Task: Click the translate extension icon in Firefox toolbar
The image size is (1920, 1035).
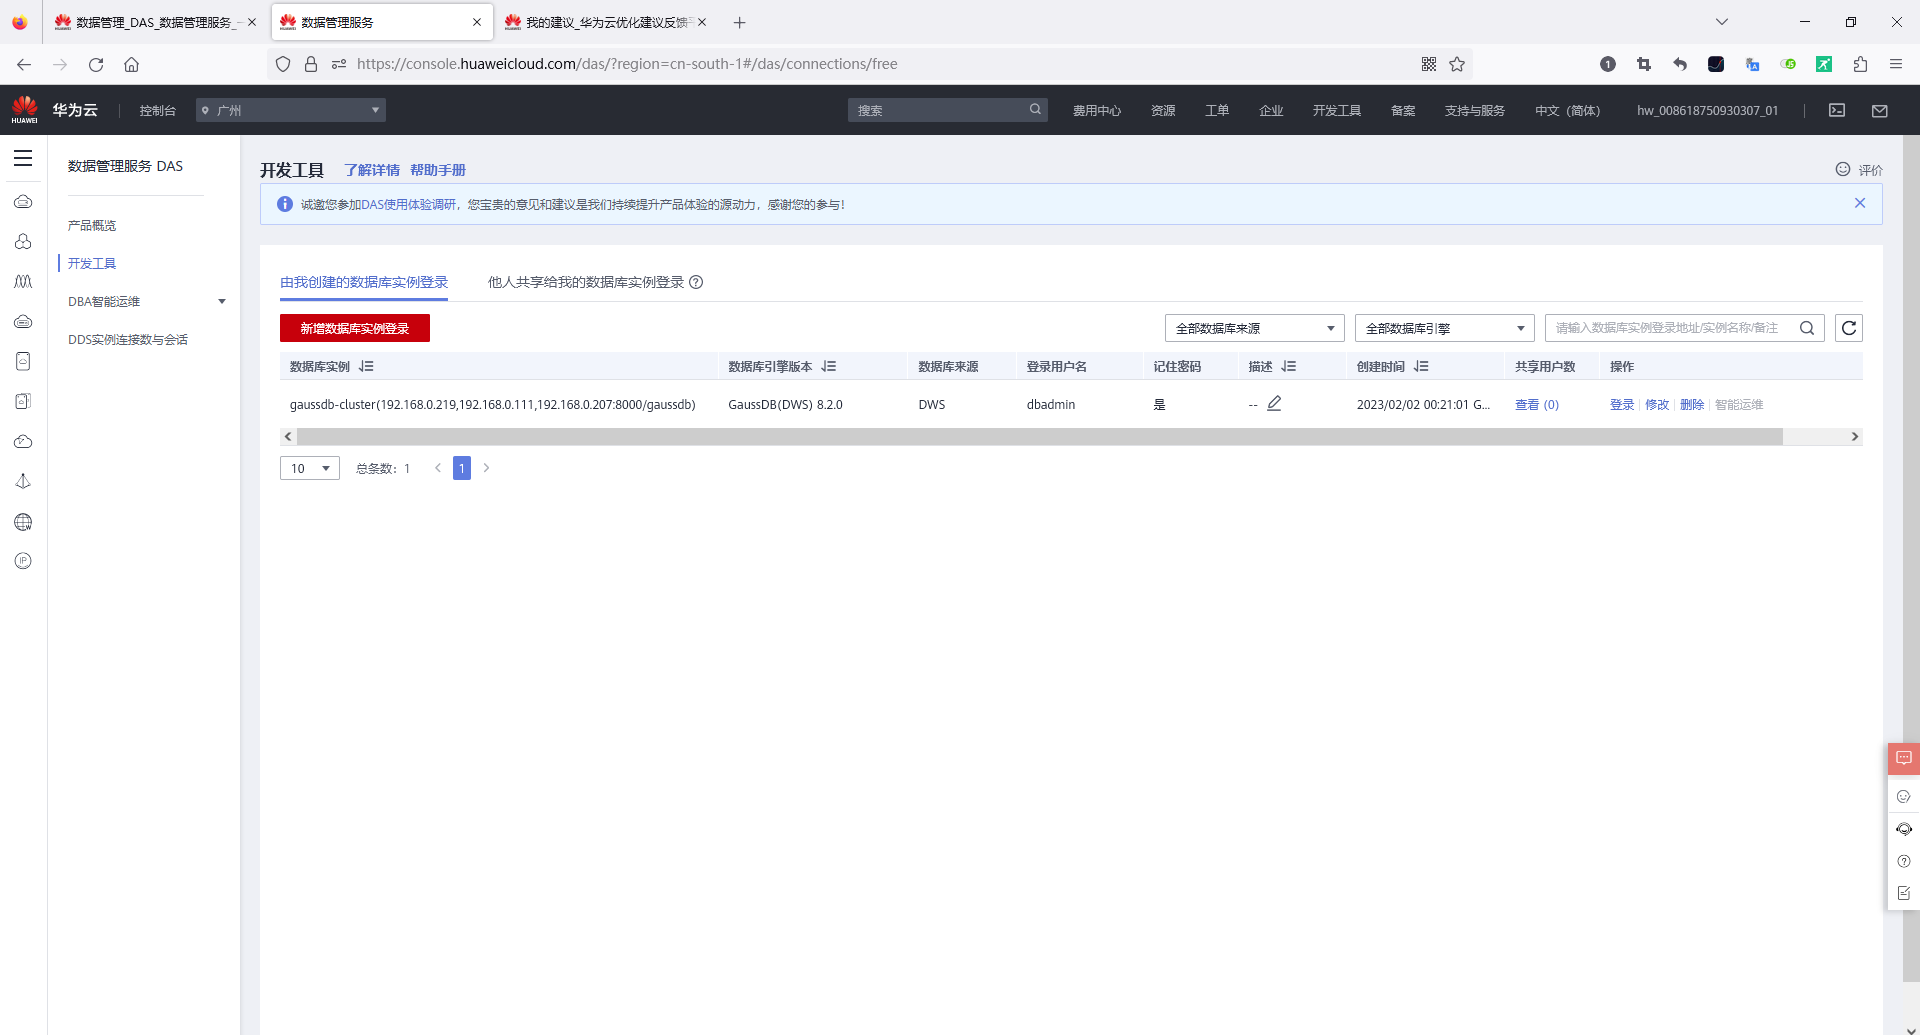Action: (x=1752, y=64)
